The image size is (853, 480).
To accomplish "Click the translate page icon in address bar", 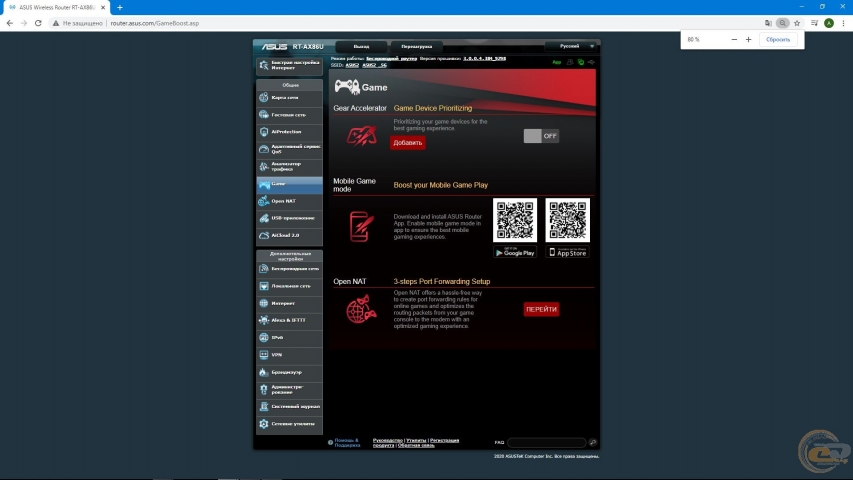I will click(768, 23).
